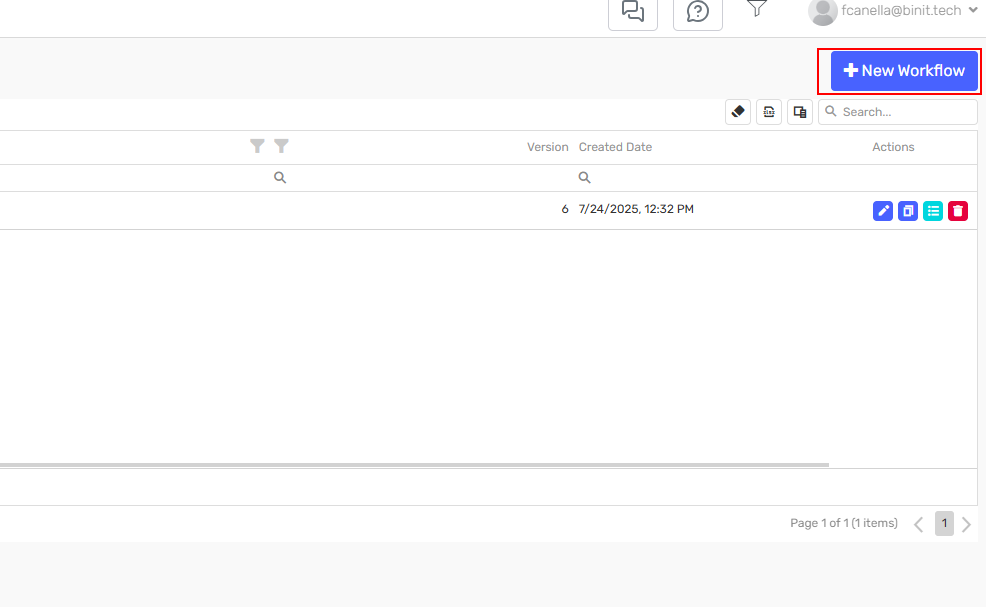Toggle the second column filter funnel
Image resolution: width=986 pixels, height=607 pixels.
[281, 146]
